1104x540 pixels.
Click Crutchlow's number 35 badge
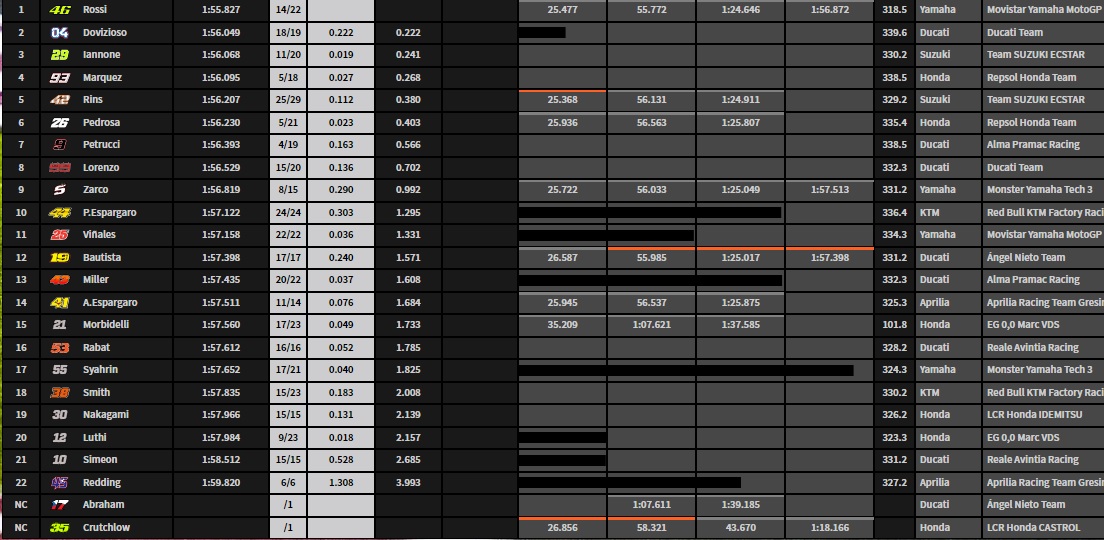59,527
